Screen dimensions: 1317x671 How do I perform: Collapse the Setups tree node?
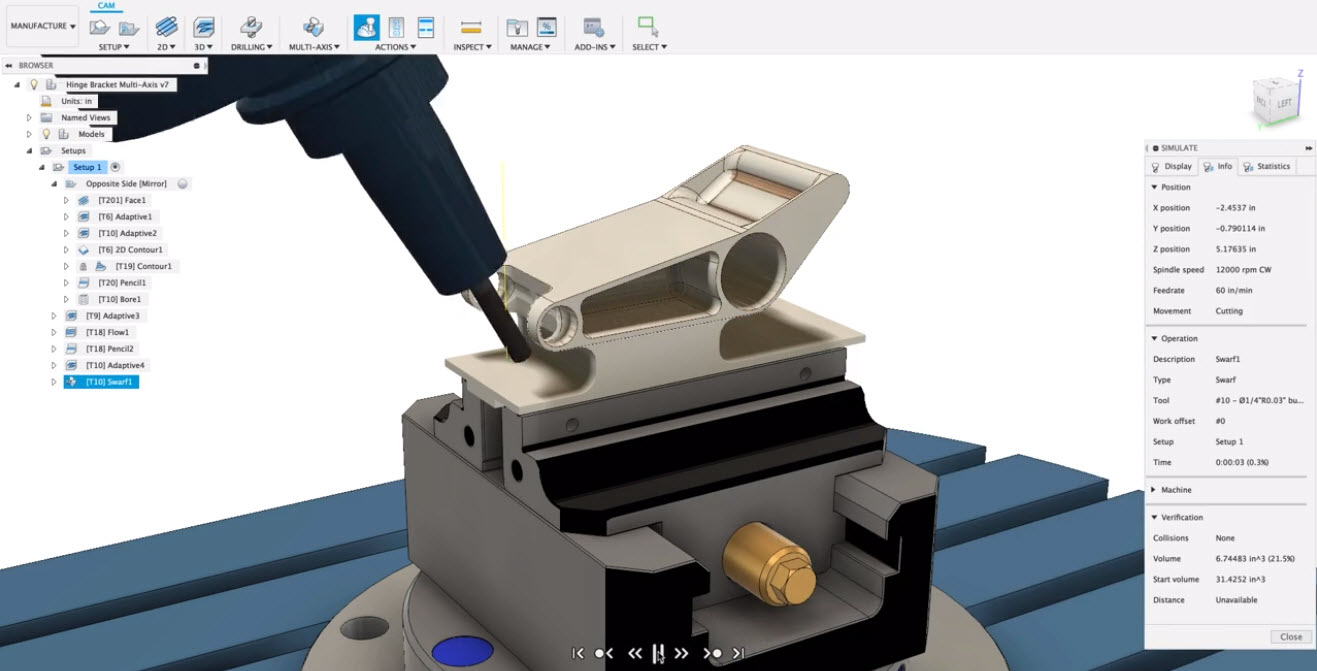[29, 151]
